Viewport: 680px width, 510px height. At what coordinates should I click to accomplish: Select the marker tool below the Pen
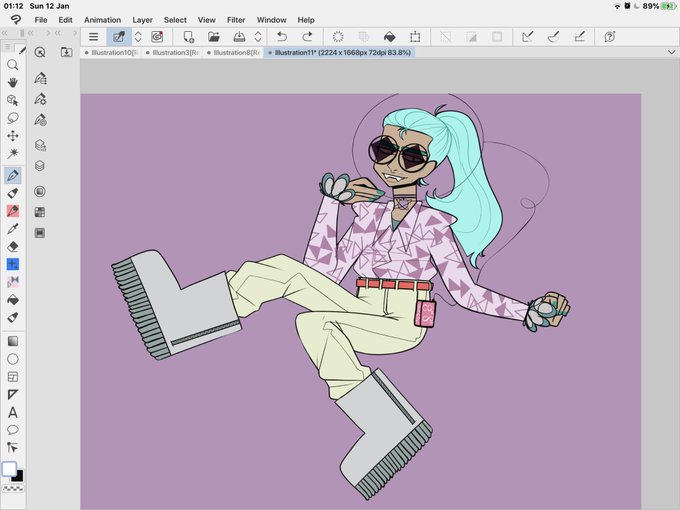click(13, 193)
